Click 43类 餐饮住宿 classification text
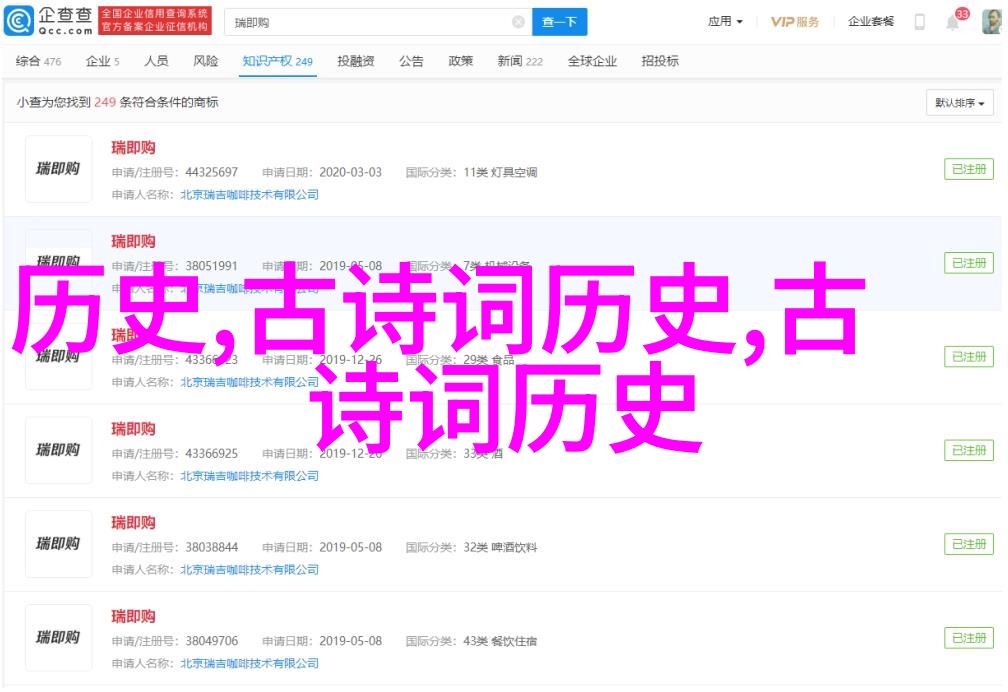Image resolution: width=1008 pixels, height=692 pixels. (500, 641)
